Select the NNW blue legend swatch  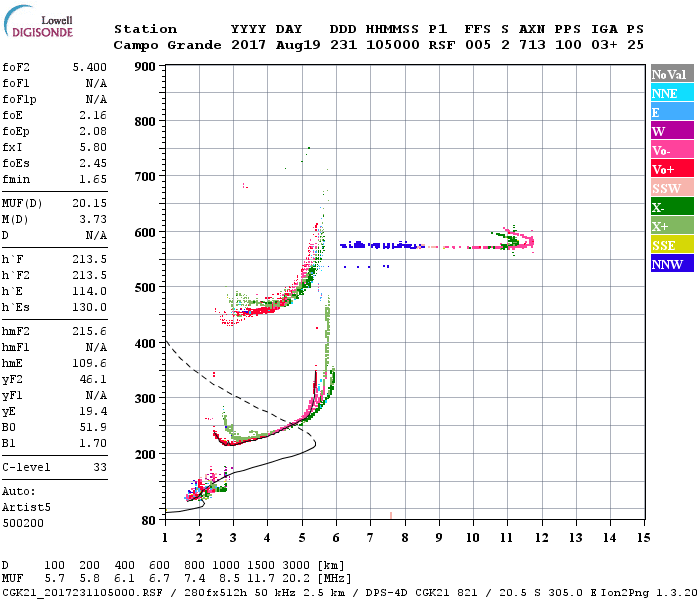coord(672,263)
